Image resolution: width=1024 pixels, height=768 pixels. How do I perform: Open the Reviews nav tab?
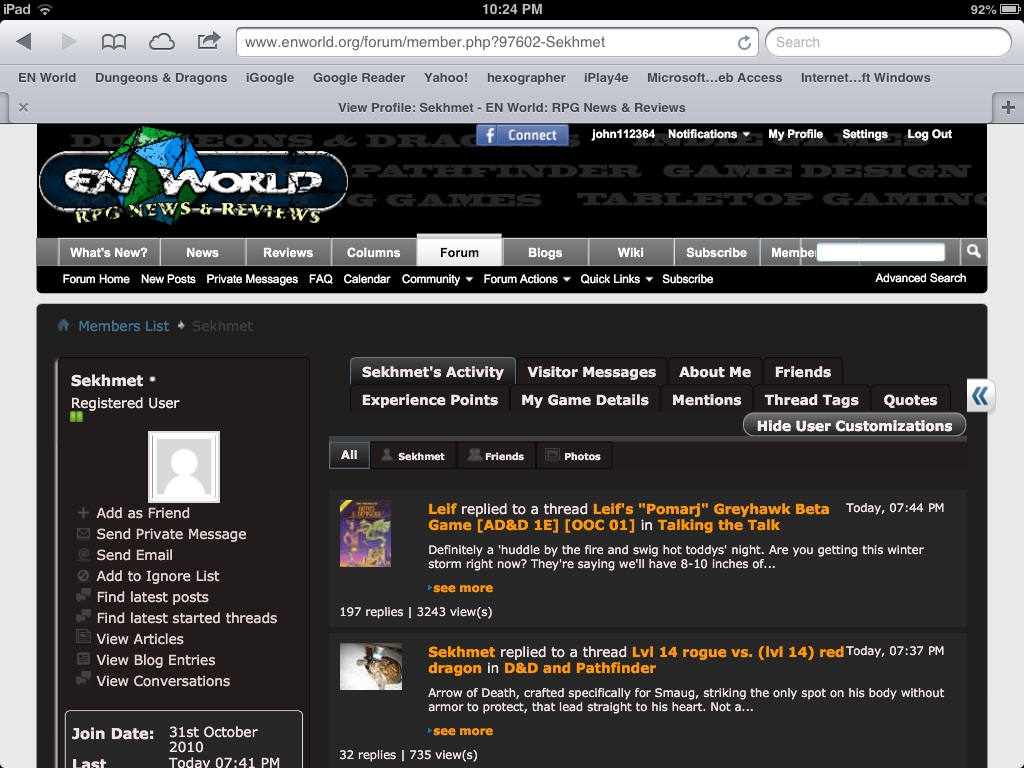tap(288, 253)
